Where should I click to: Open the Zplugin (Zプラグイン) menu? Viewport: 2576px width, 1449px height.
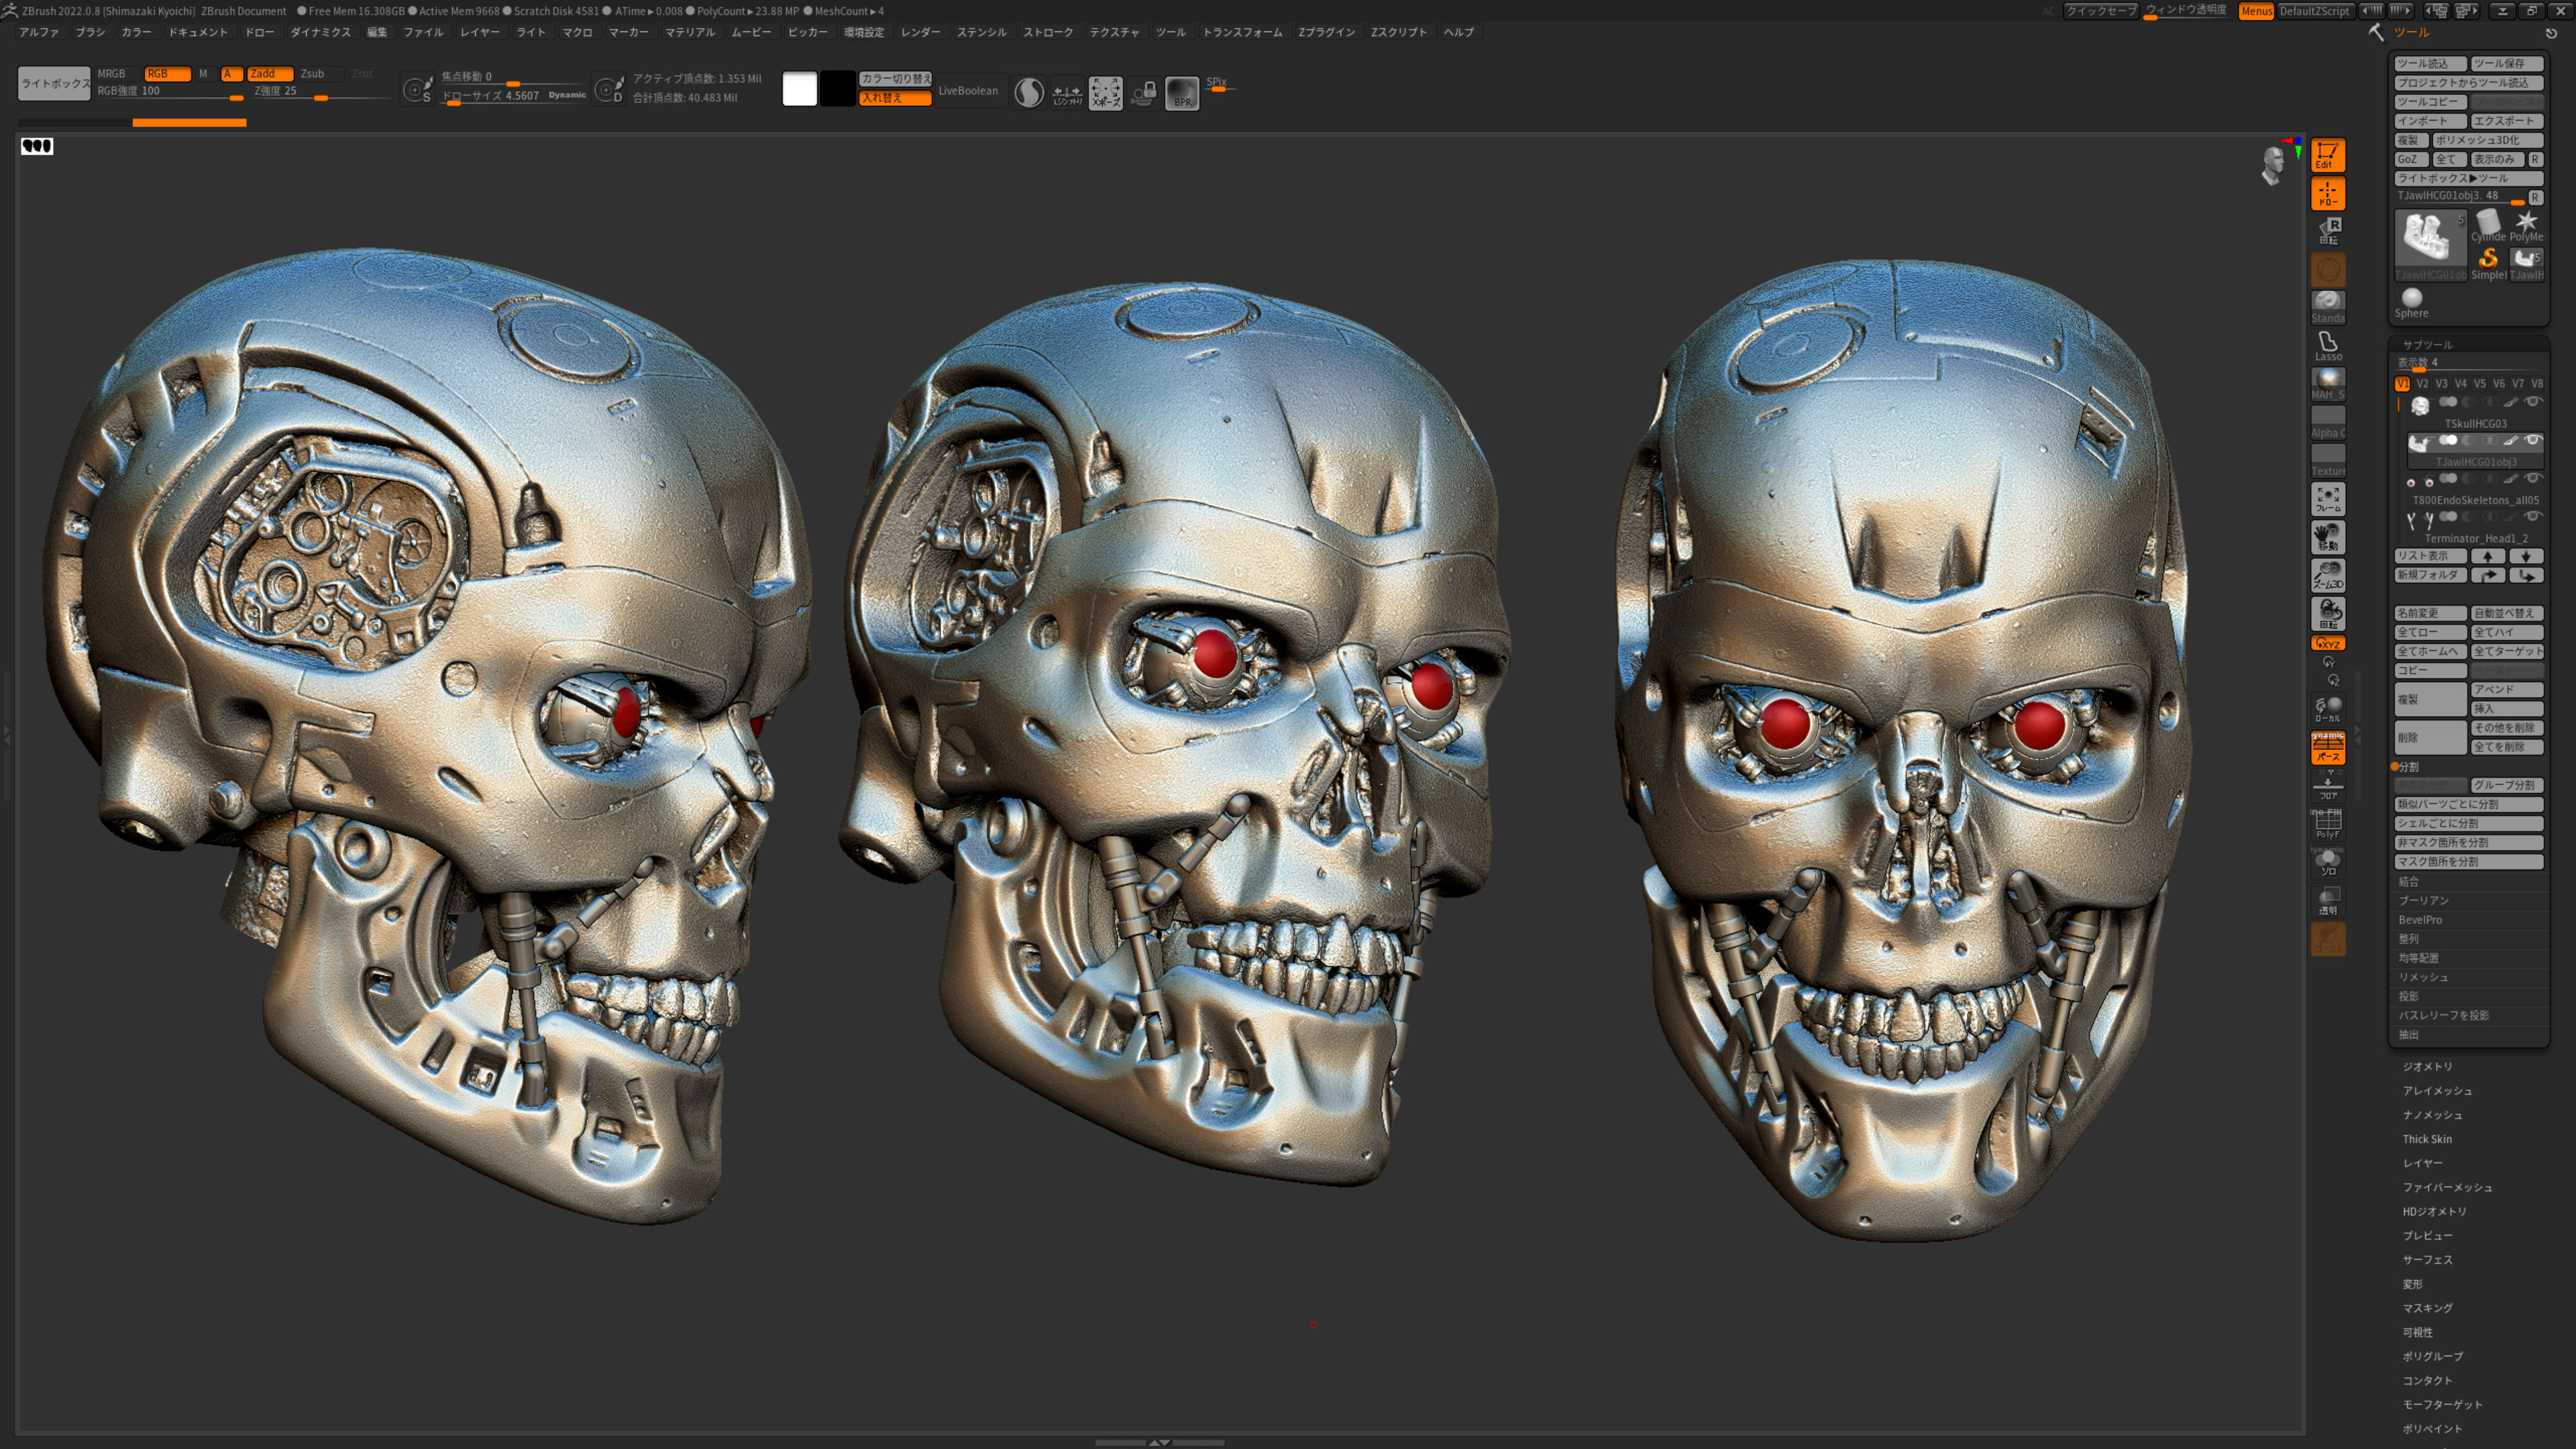tap(1326, 32)
